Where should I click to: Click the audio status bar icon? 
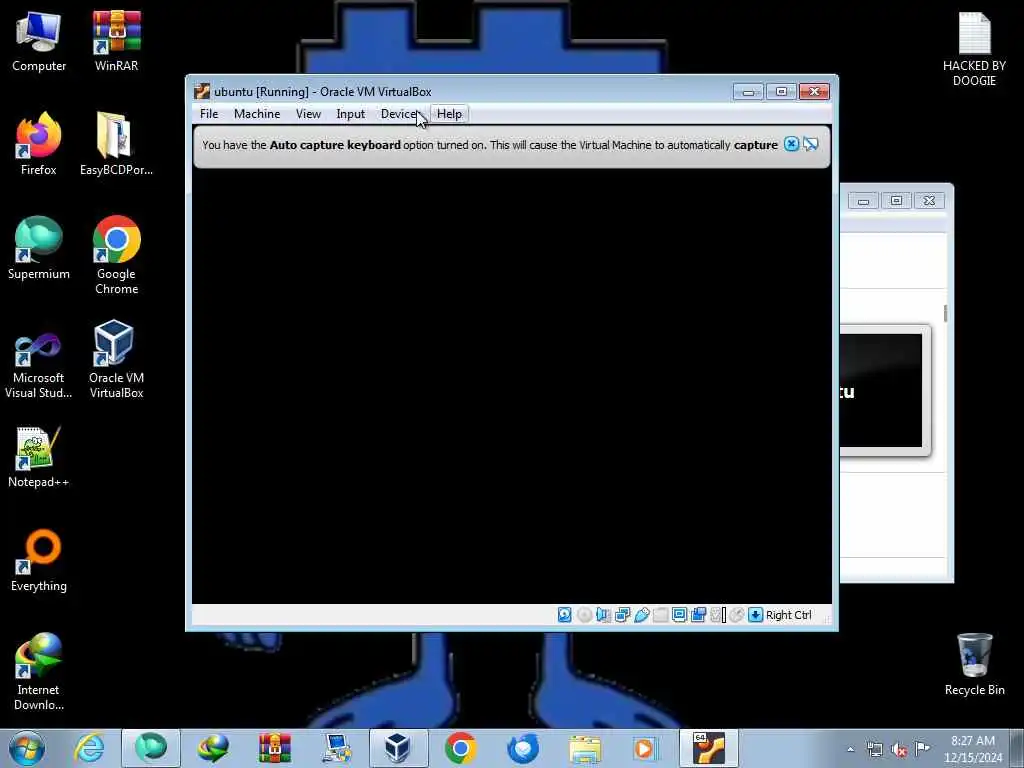click(x=603, y=615)
